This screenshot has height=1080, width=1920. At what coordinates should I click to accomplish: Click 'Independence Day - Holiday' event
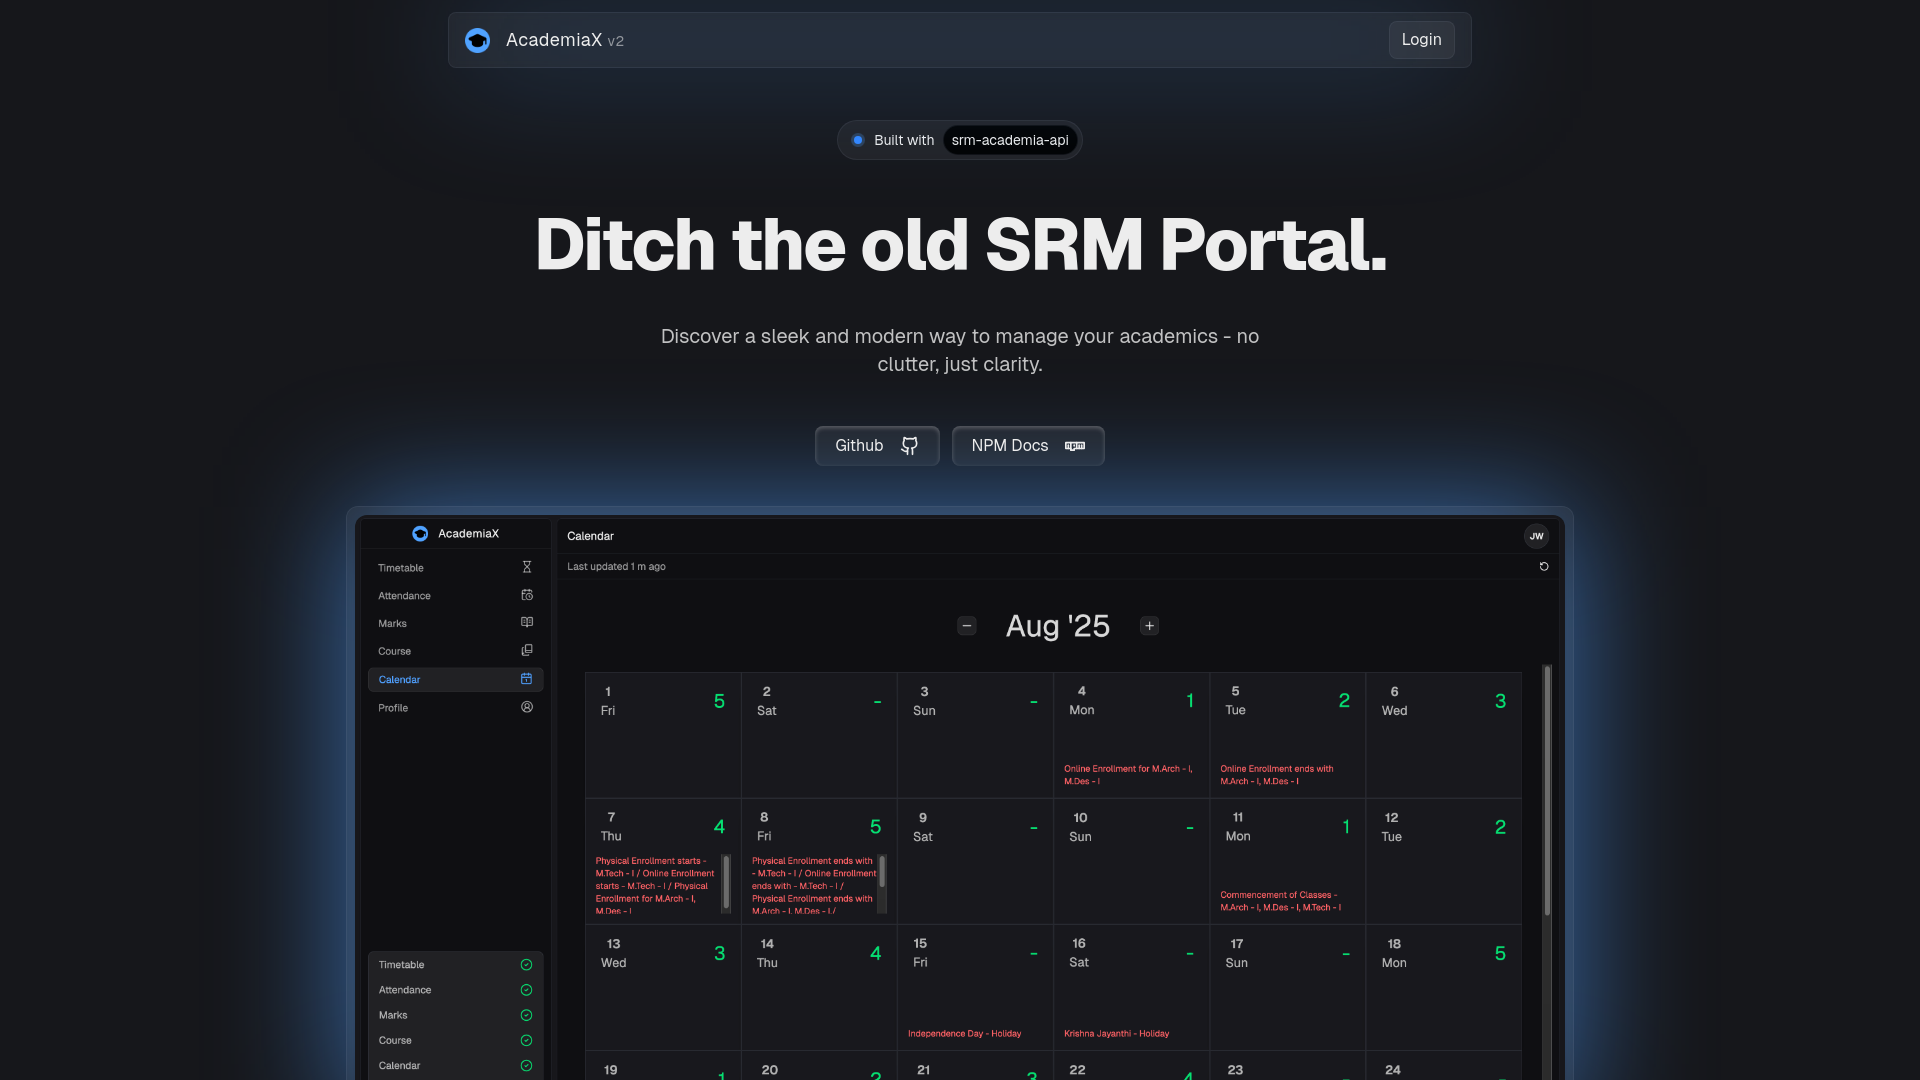tap(965, 1034)
